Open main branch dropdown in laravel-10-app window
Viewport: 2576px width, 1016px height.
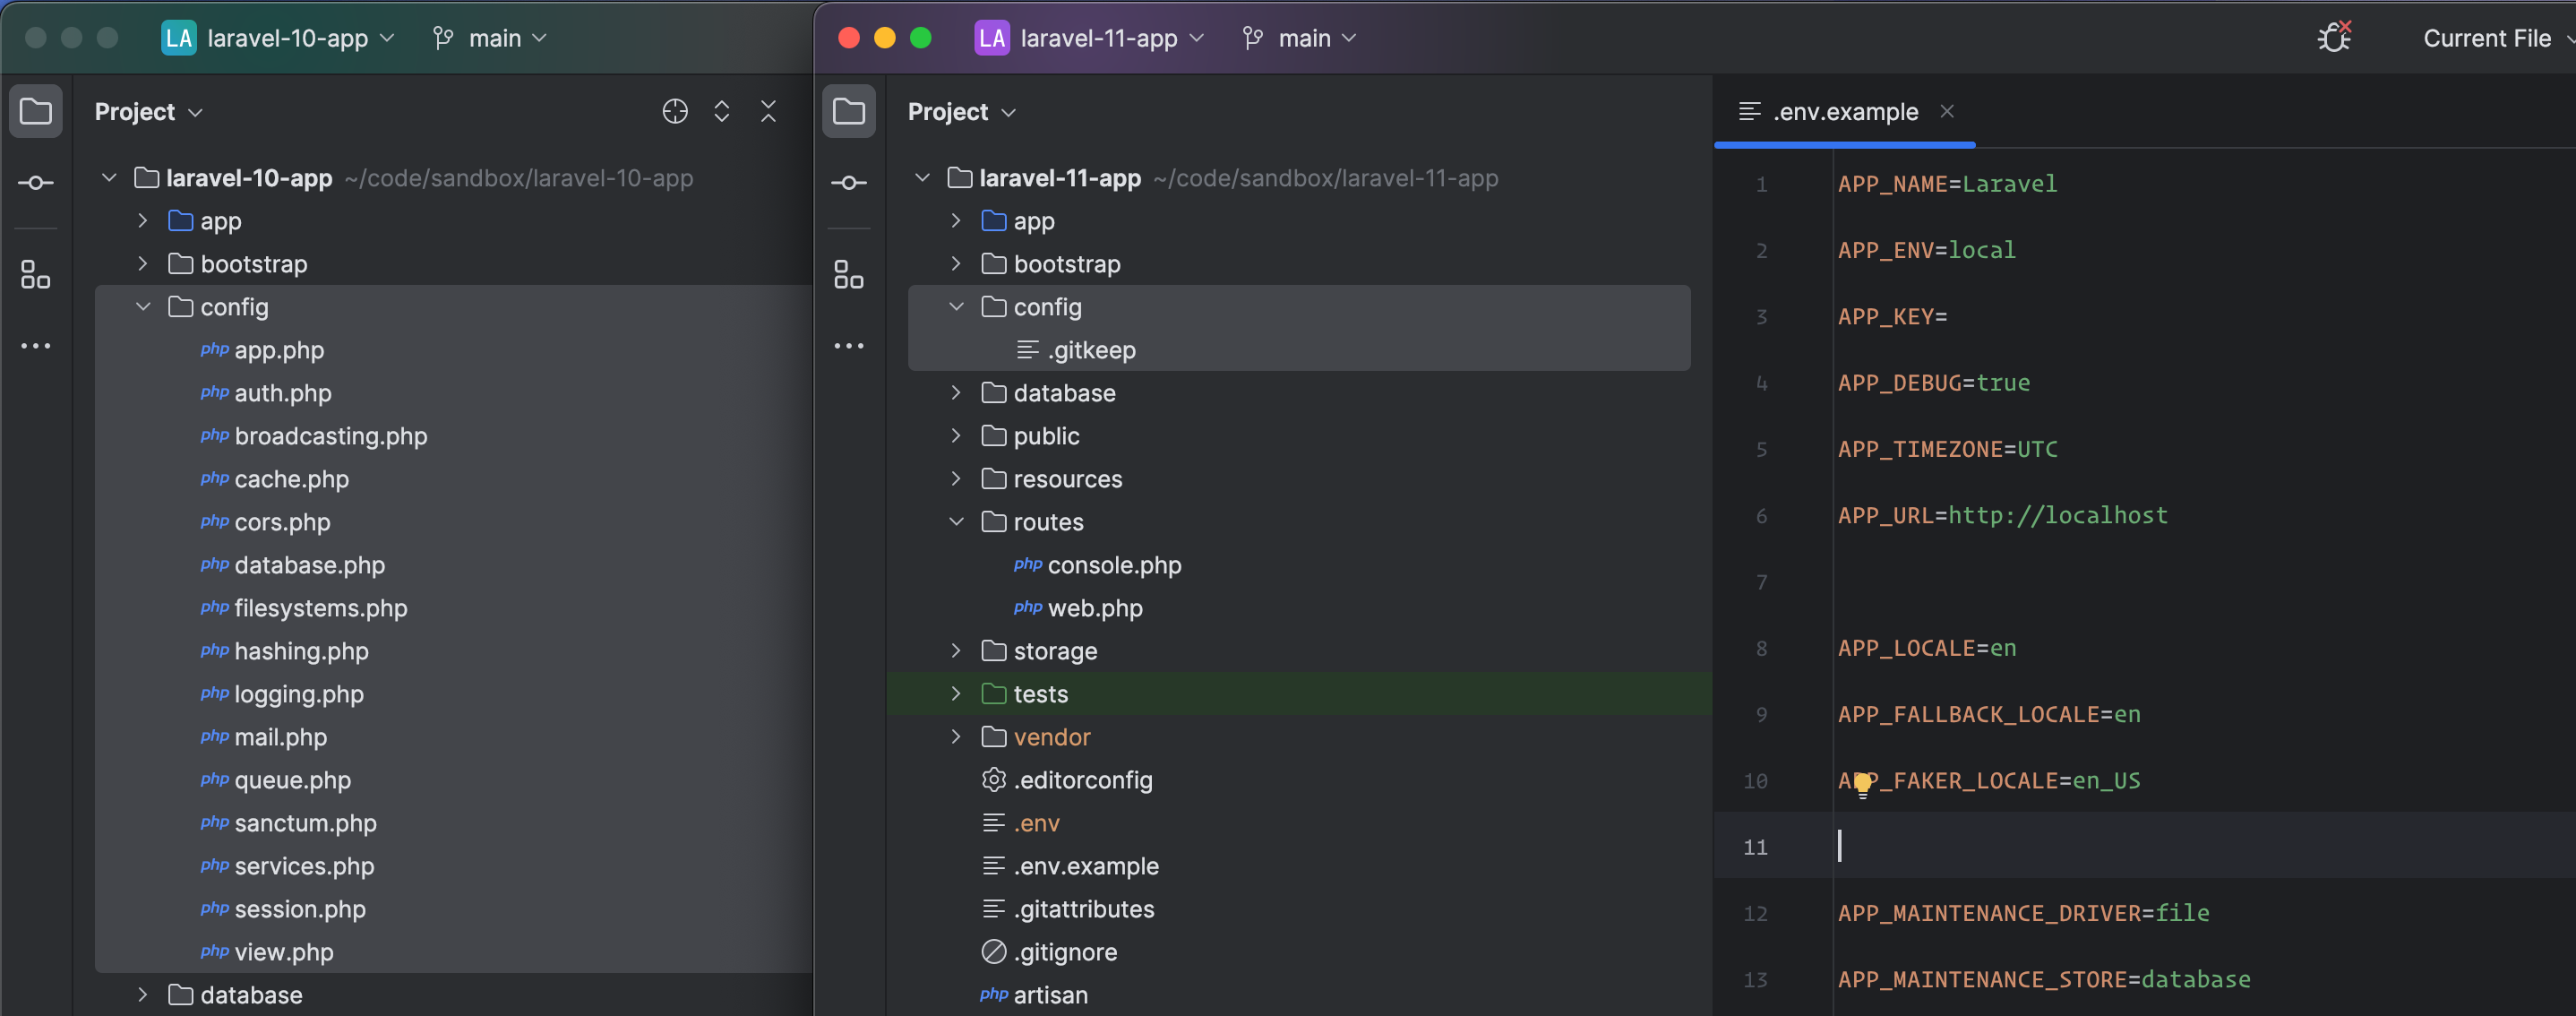coord(508,38)
